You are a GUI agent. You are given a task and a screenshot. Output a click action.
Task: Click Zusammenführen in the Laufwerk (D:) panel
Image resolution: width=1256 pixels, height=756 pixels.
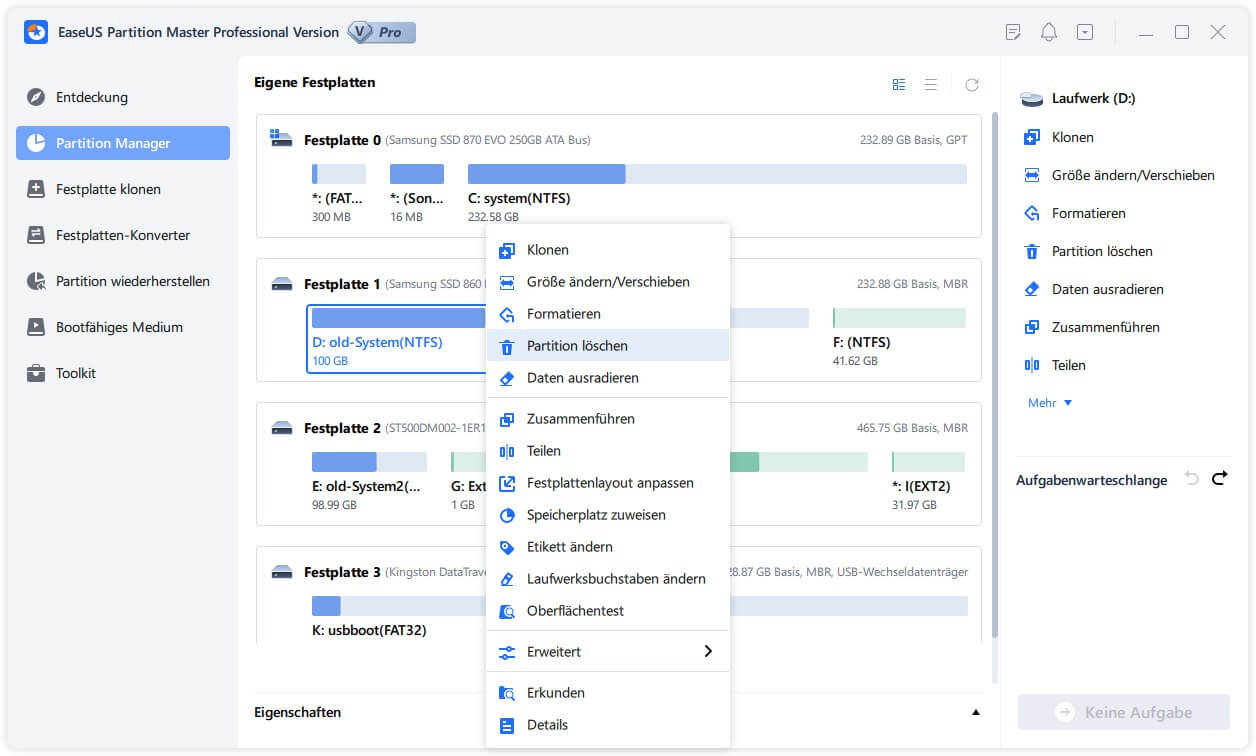tap(1091, 327)
